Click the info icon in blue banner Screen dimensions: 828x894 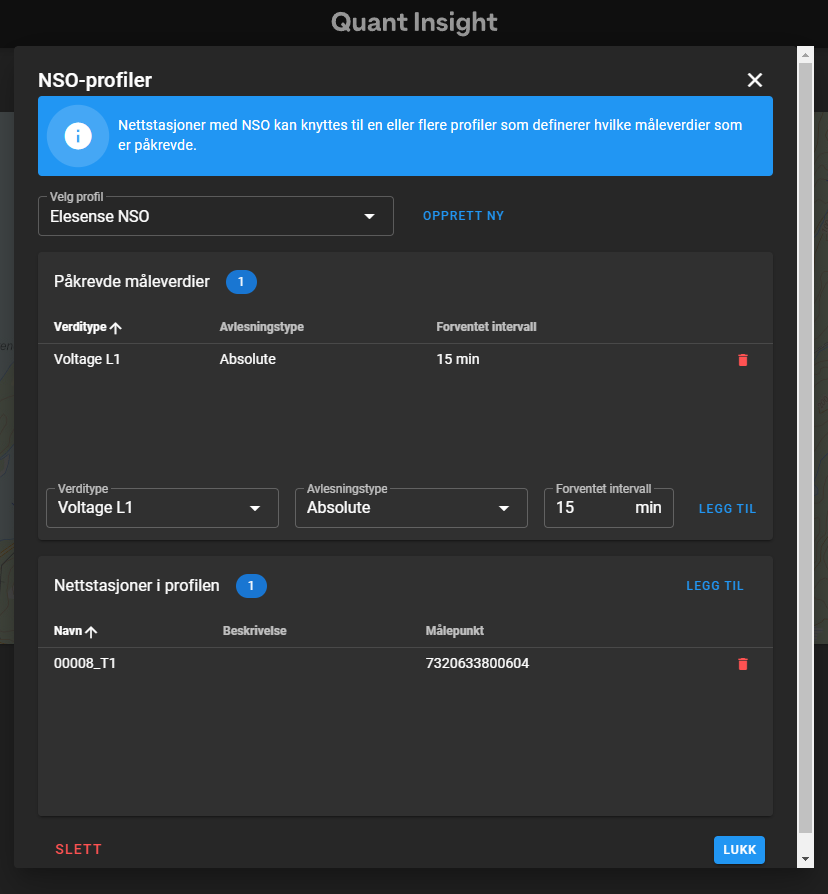77,136
